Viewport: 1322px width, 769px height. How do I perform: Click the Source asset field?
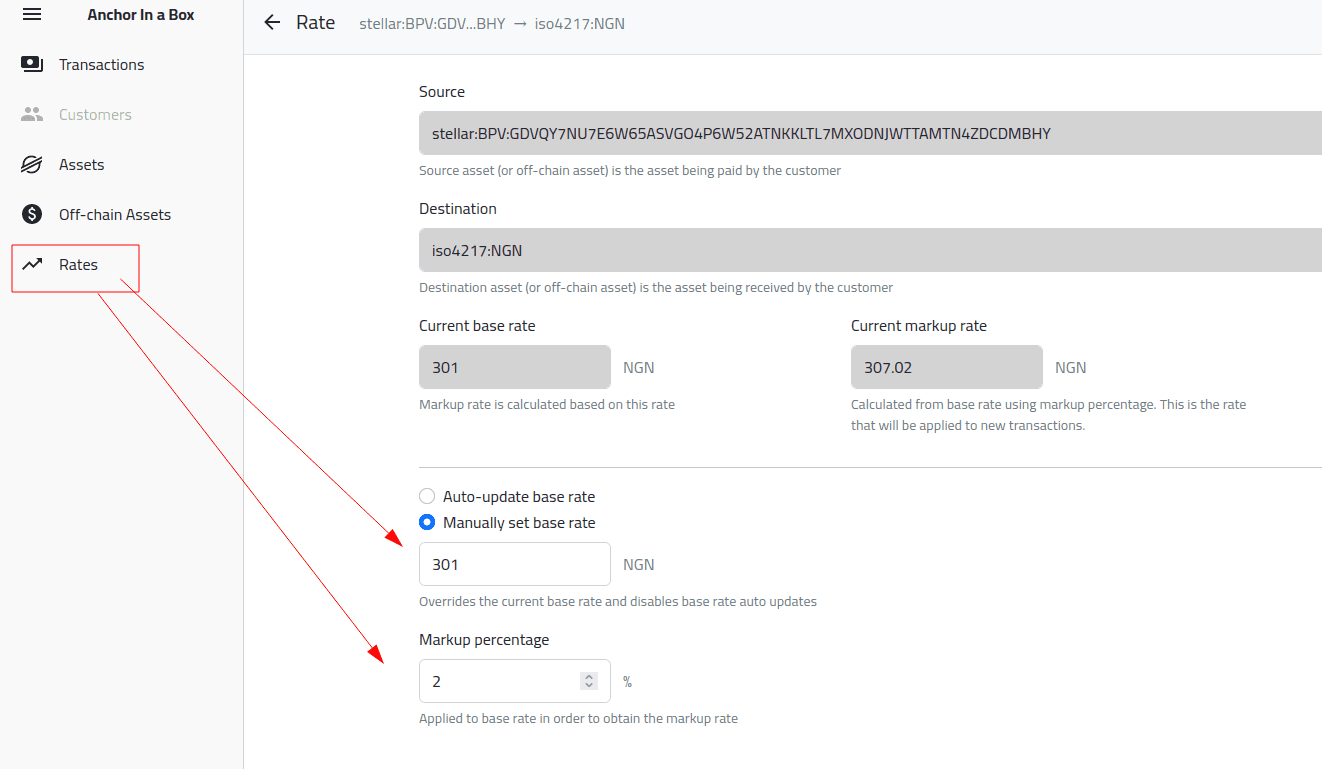point(871,133)
